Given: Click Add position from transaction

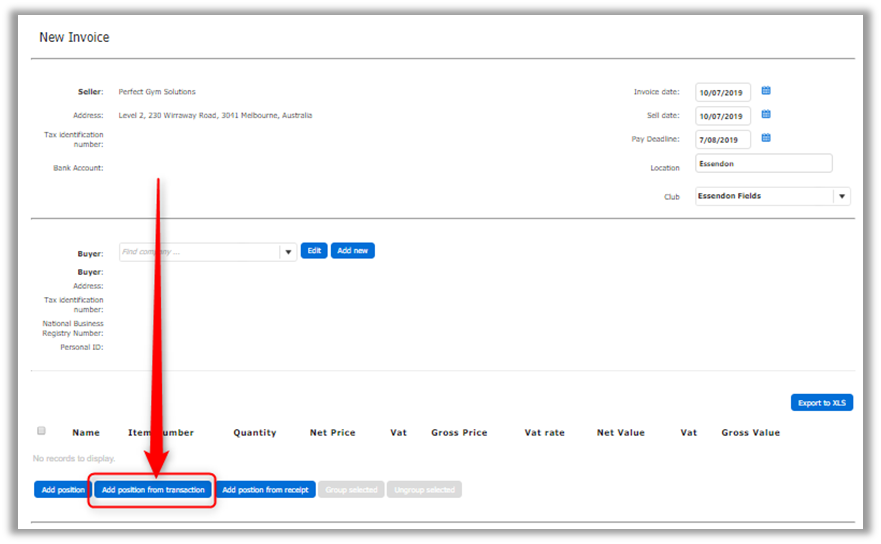Looking at the screenshot, I should coord(153,490).
